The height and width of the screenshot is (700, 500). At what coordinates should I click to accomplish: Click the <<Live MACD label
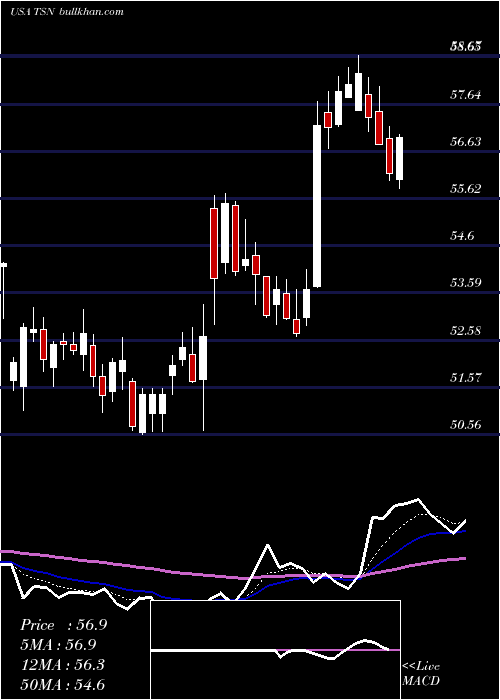click(x=421, y=673)
